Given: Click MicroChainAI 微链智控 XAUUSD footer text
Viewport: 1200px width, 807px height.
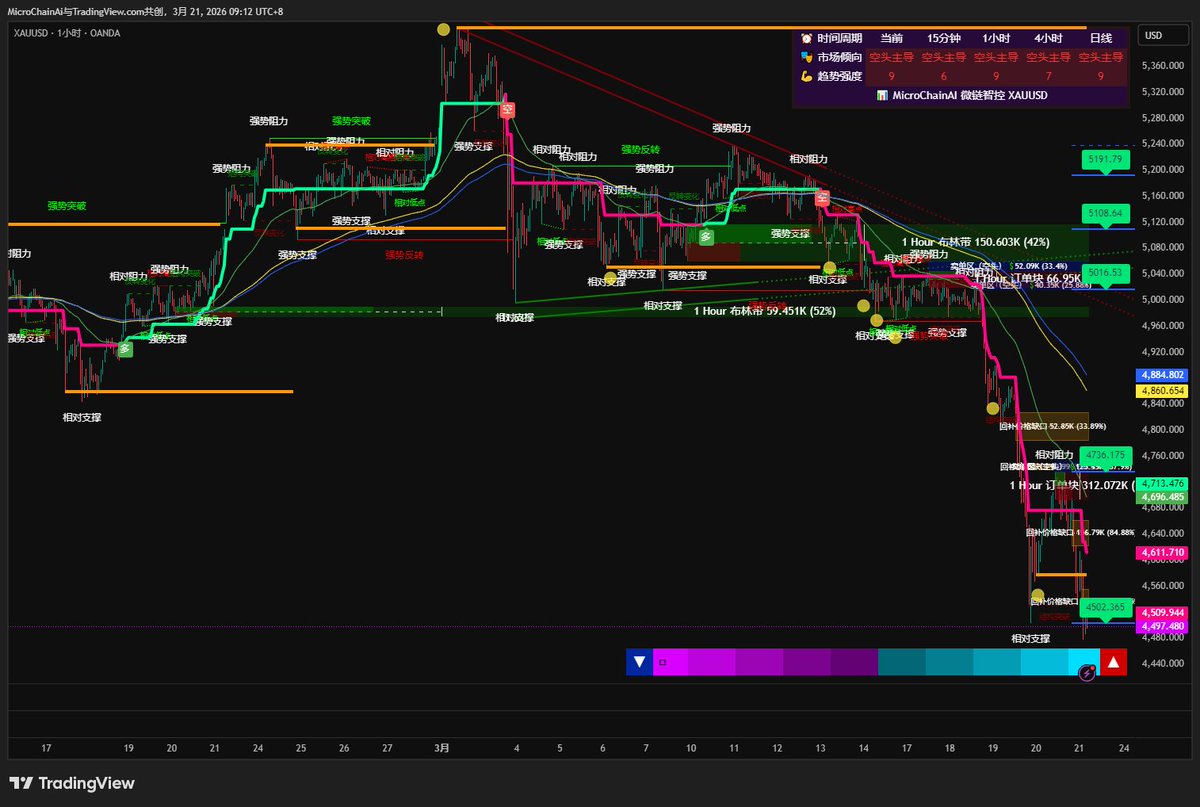Looking at the screenshot, I should click(x=969, y=95).
